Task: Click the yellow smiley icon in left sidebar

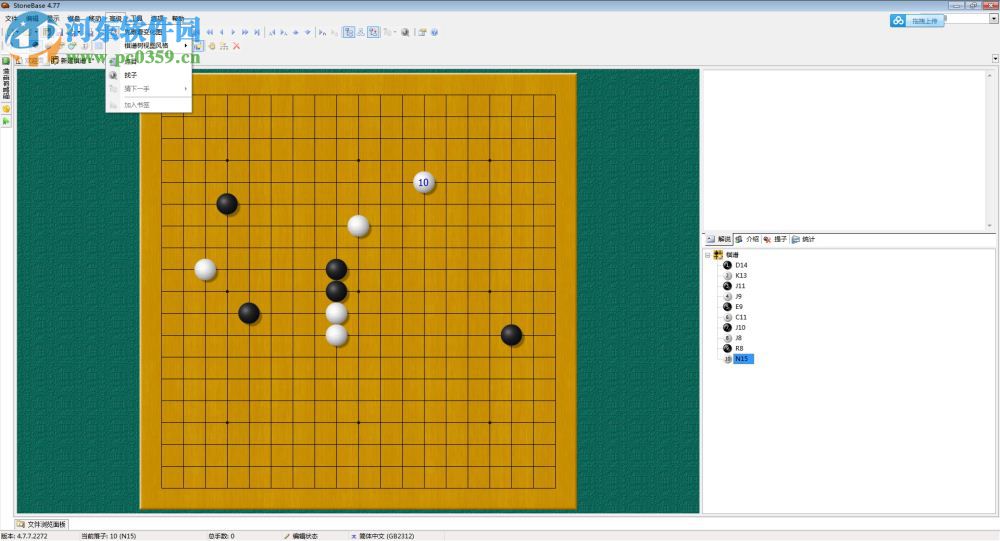Action: [x=6, y=109]
